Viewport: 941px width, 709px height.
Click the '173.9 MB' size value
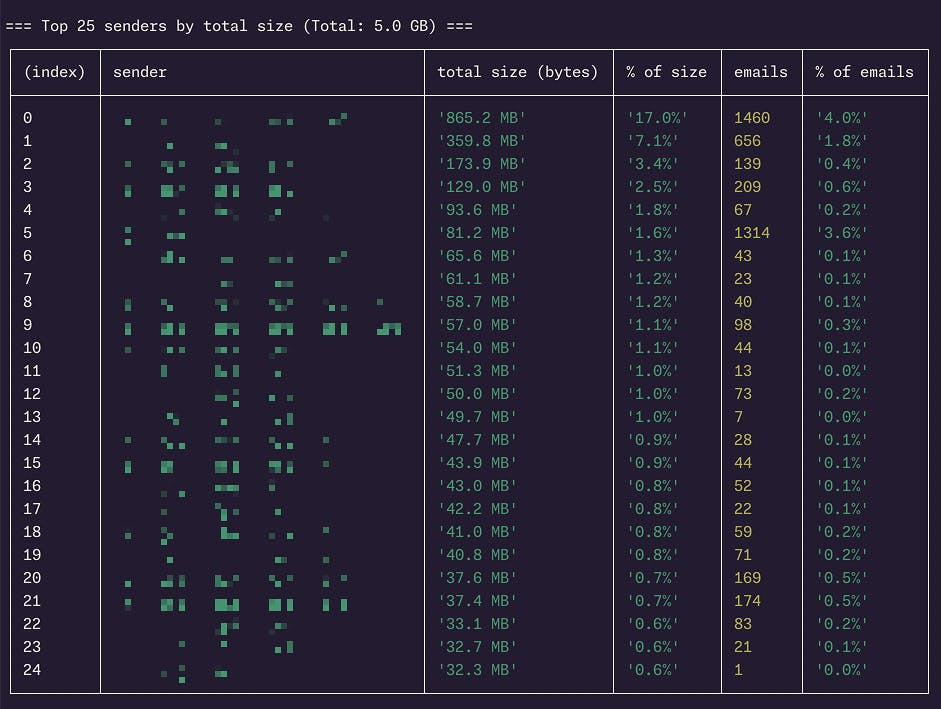pyautogui.click(x=482, y=164)
